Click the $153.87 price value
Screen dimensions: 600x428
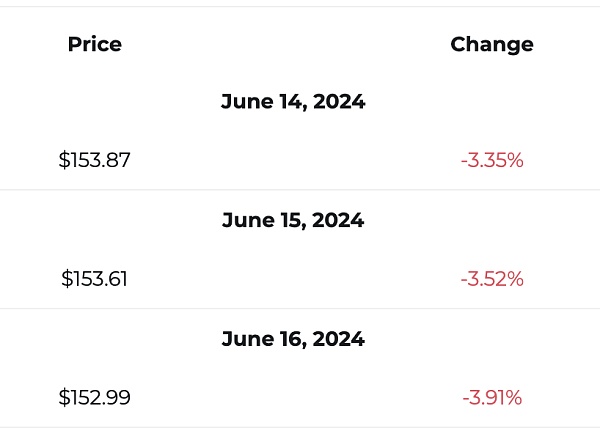point(95,160)
